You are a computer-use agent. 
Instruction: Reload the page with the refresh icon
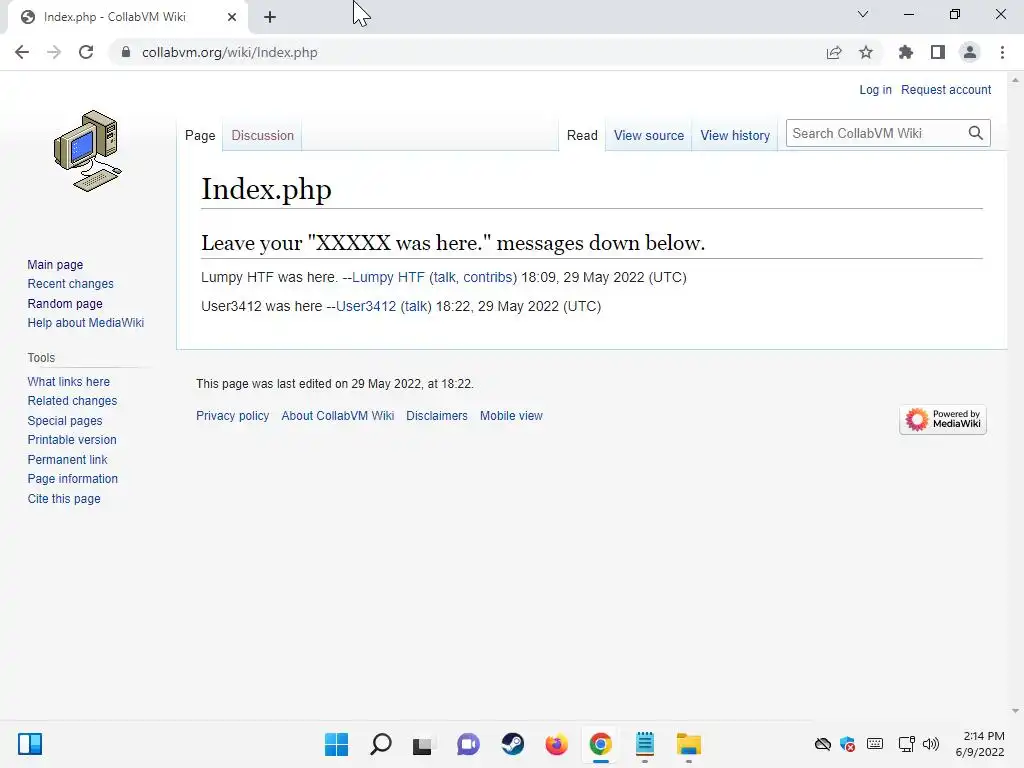coord(86,52)
